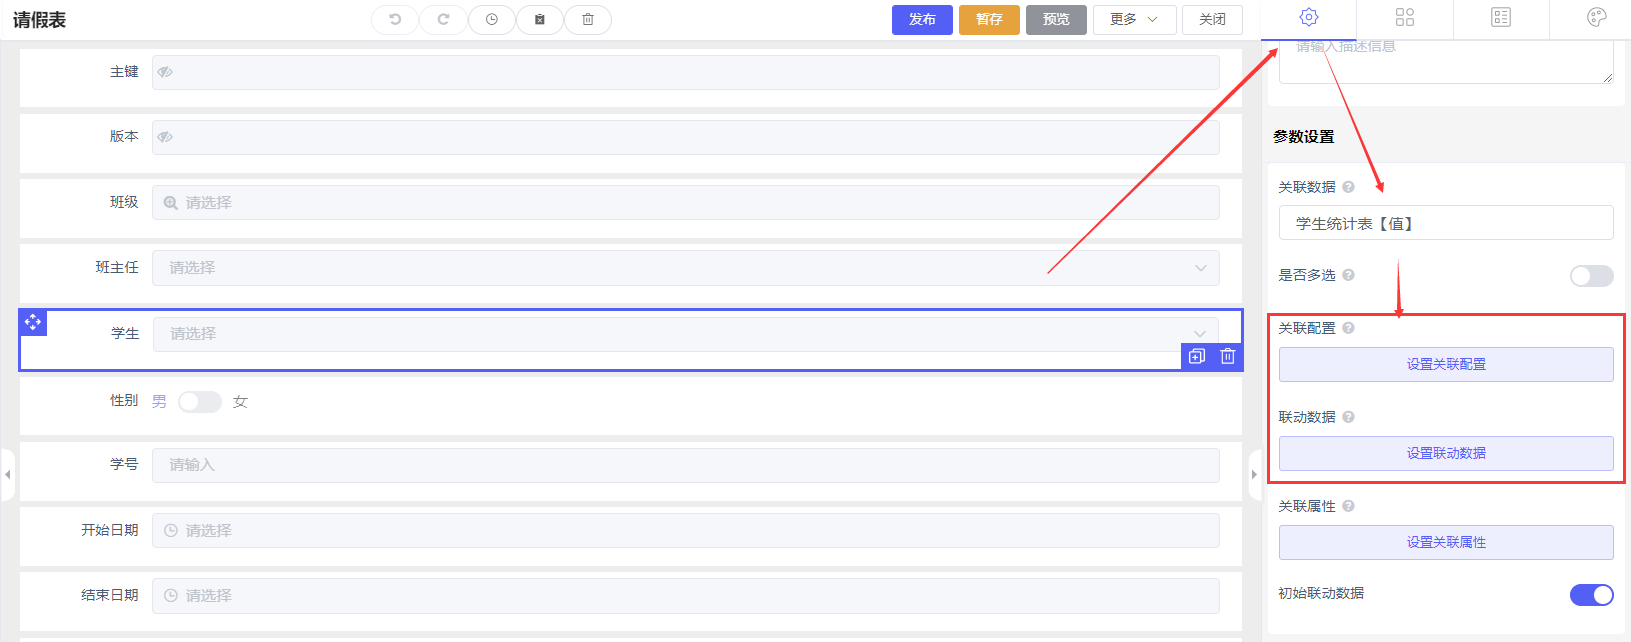The height and width of the screenshot is (642, 1631).
Task: Copy the selected 学生 field
Action: click(x=1197, y=356)
